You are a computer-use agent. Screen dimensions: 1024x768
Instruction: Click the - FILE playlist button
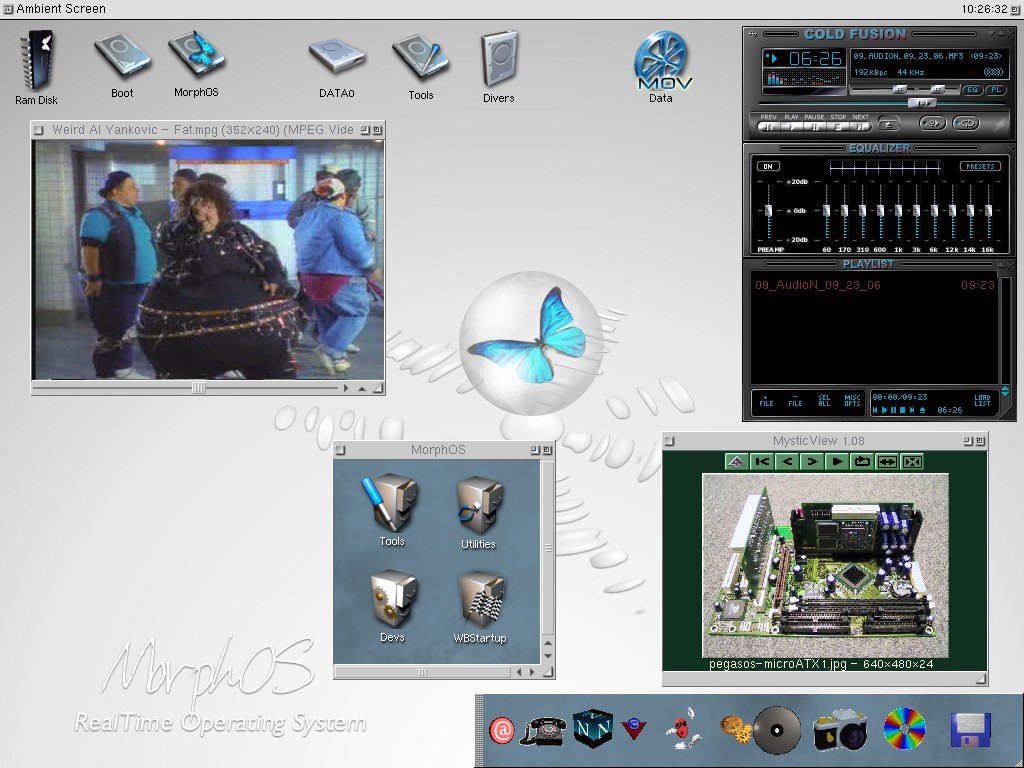(795, 400)
